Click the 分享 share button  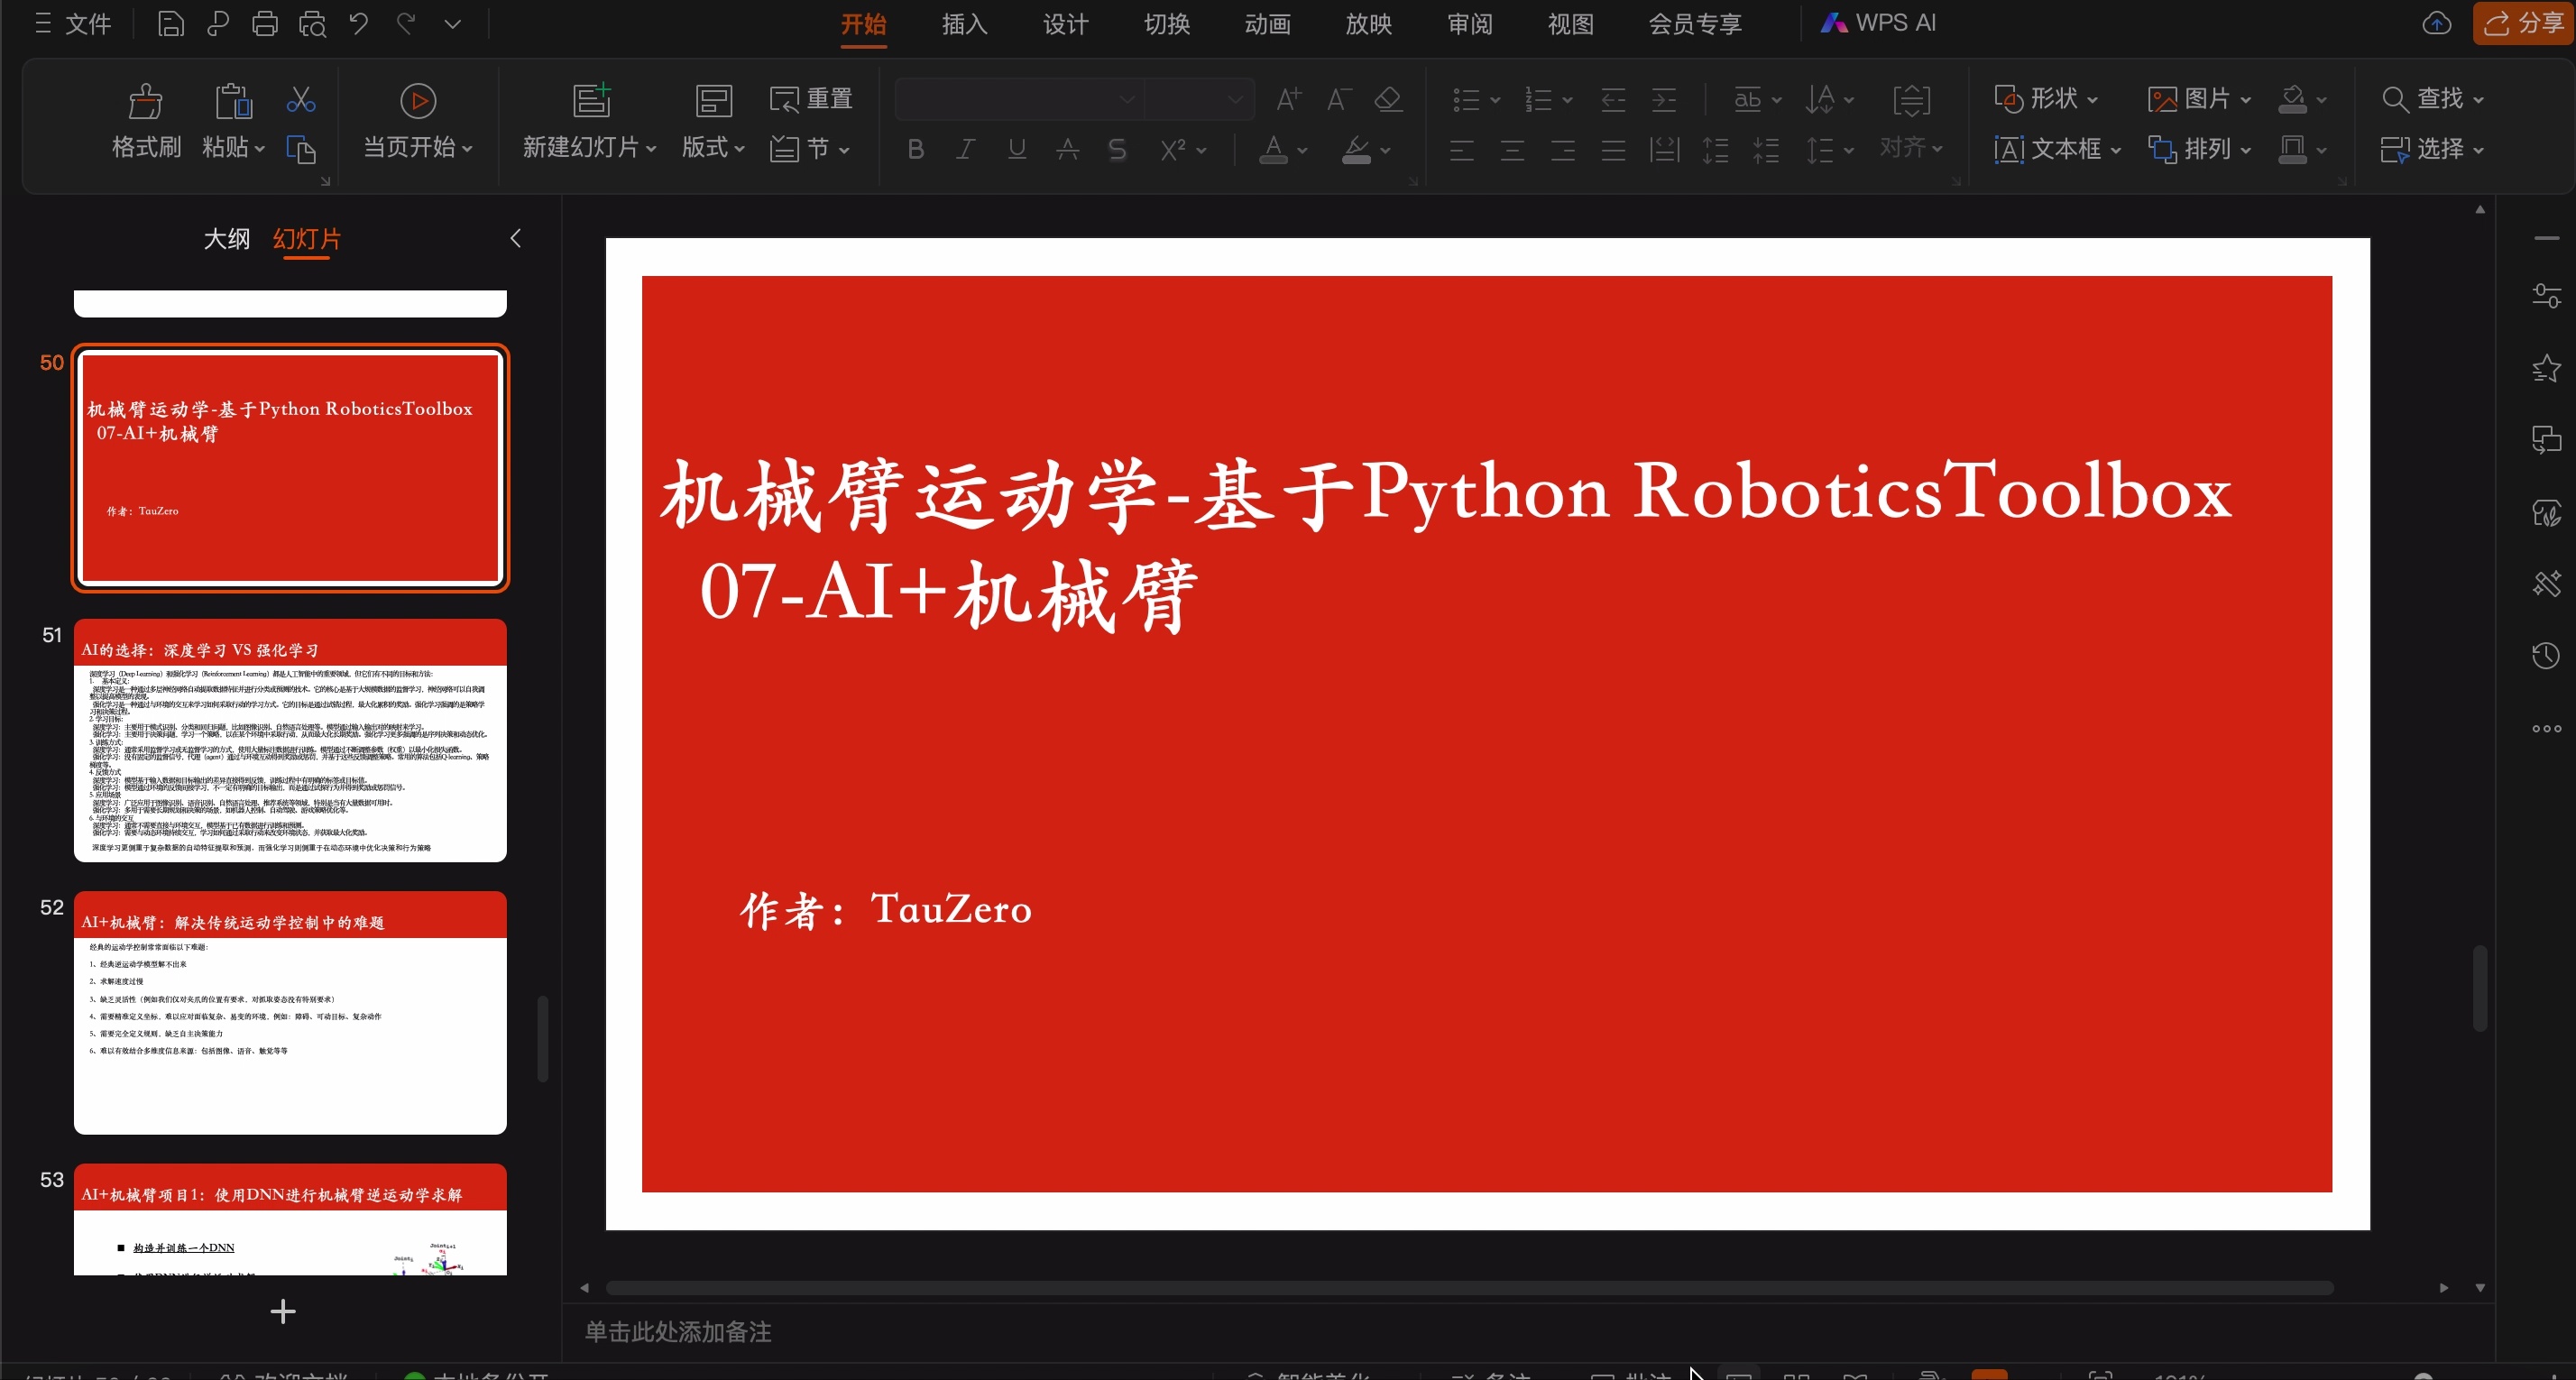click(2520, 23)
